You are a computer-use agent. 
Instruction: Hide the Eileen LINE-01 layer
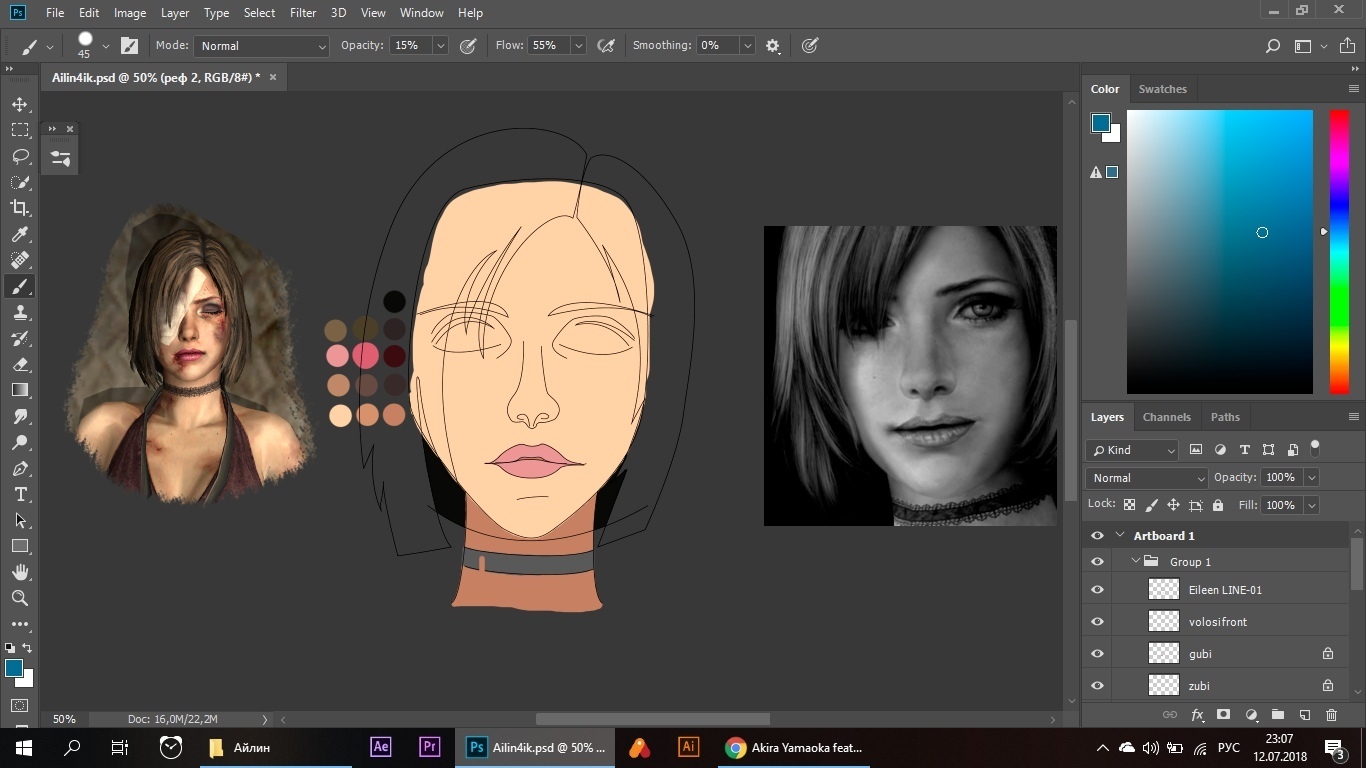1097,590
